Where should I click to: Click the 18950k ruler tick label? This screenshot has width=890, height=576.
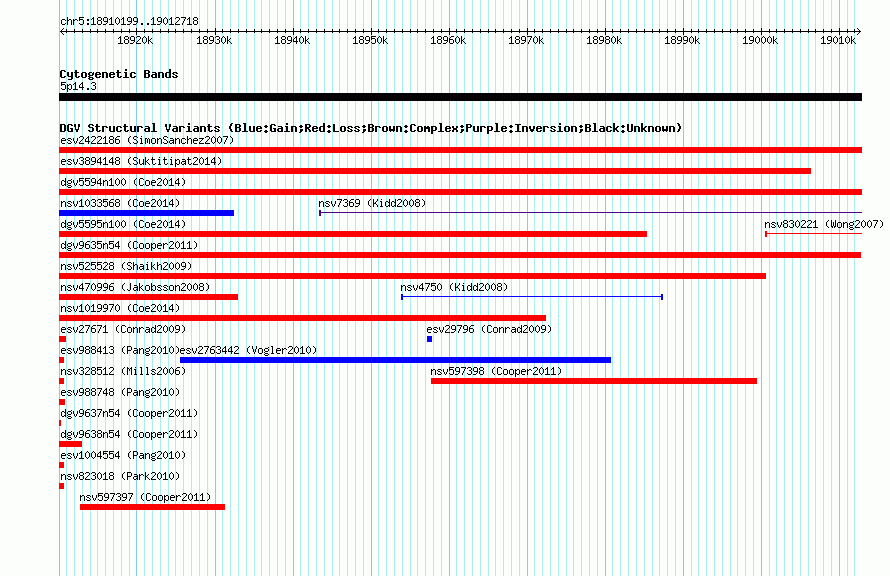click(x=370, y=40)
